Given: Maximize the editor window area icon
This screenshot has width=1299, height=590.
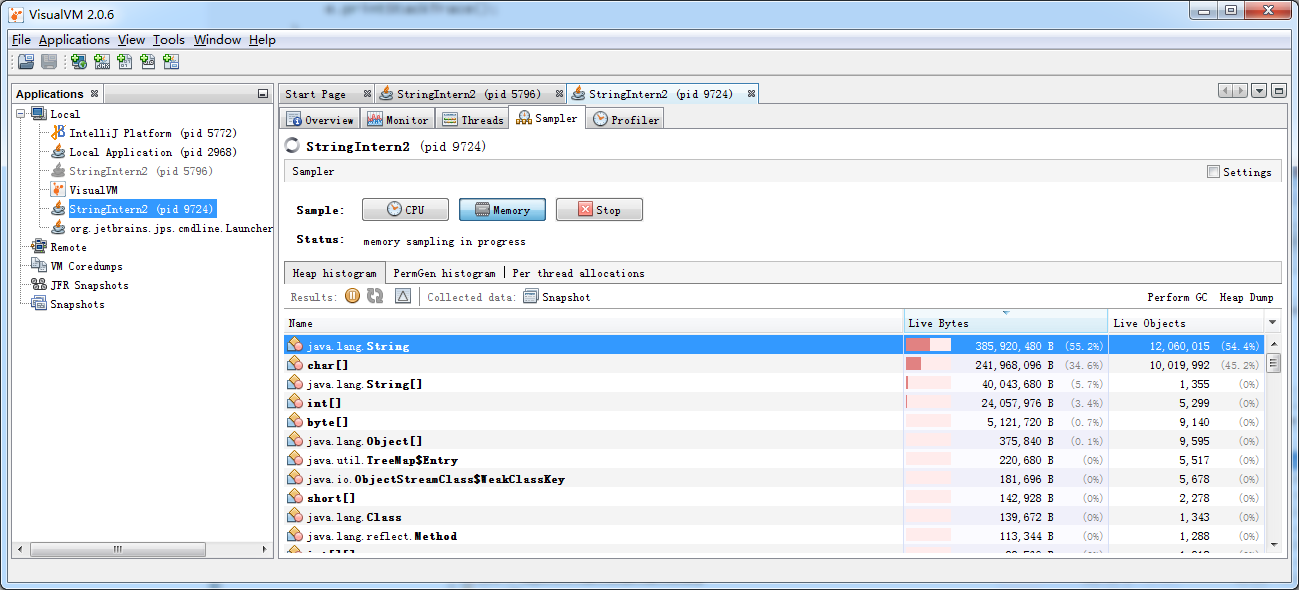Looking at the screenshot, I should [1278, 91].
